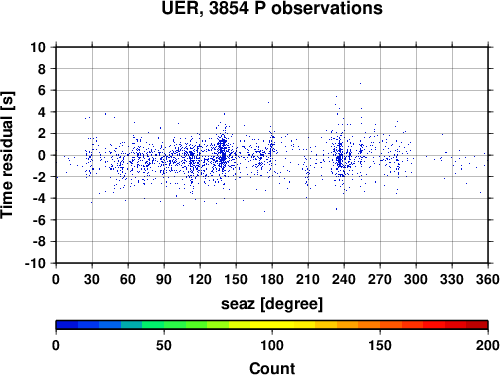500x375 pixels.
Task: Click the y-axis tick label '10'
Action: click(x=38, y=47)
